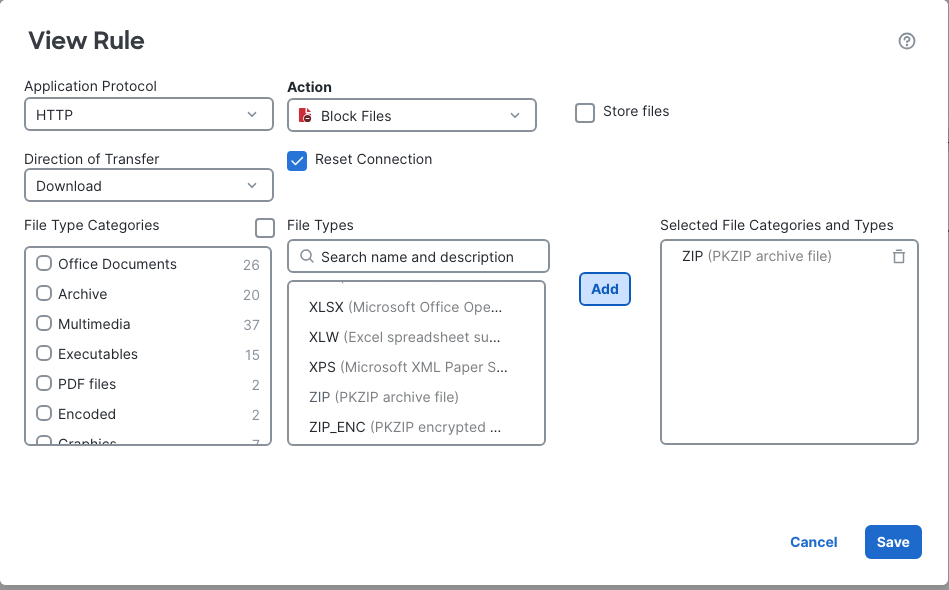Check the Multimedia category
949x590 pixels.
pos(44,323)
